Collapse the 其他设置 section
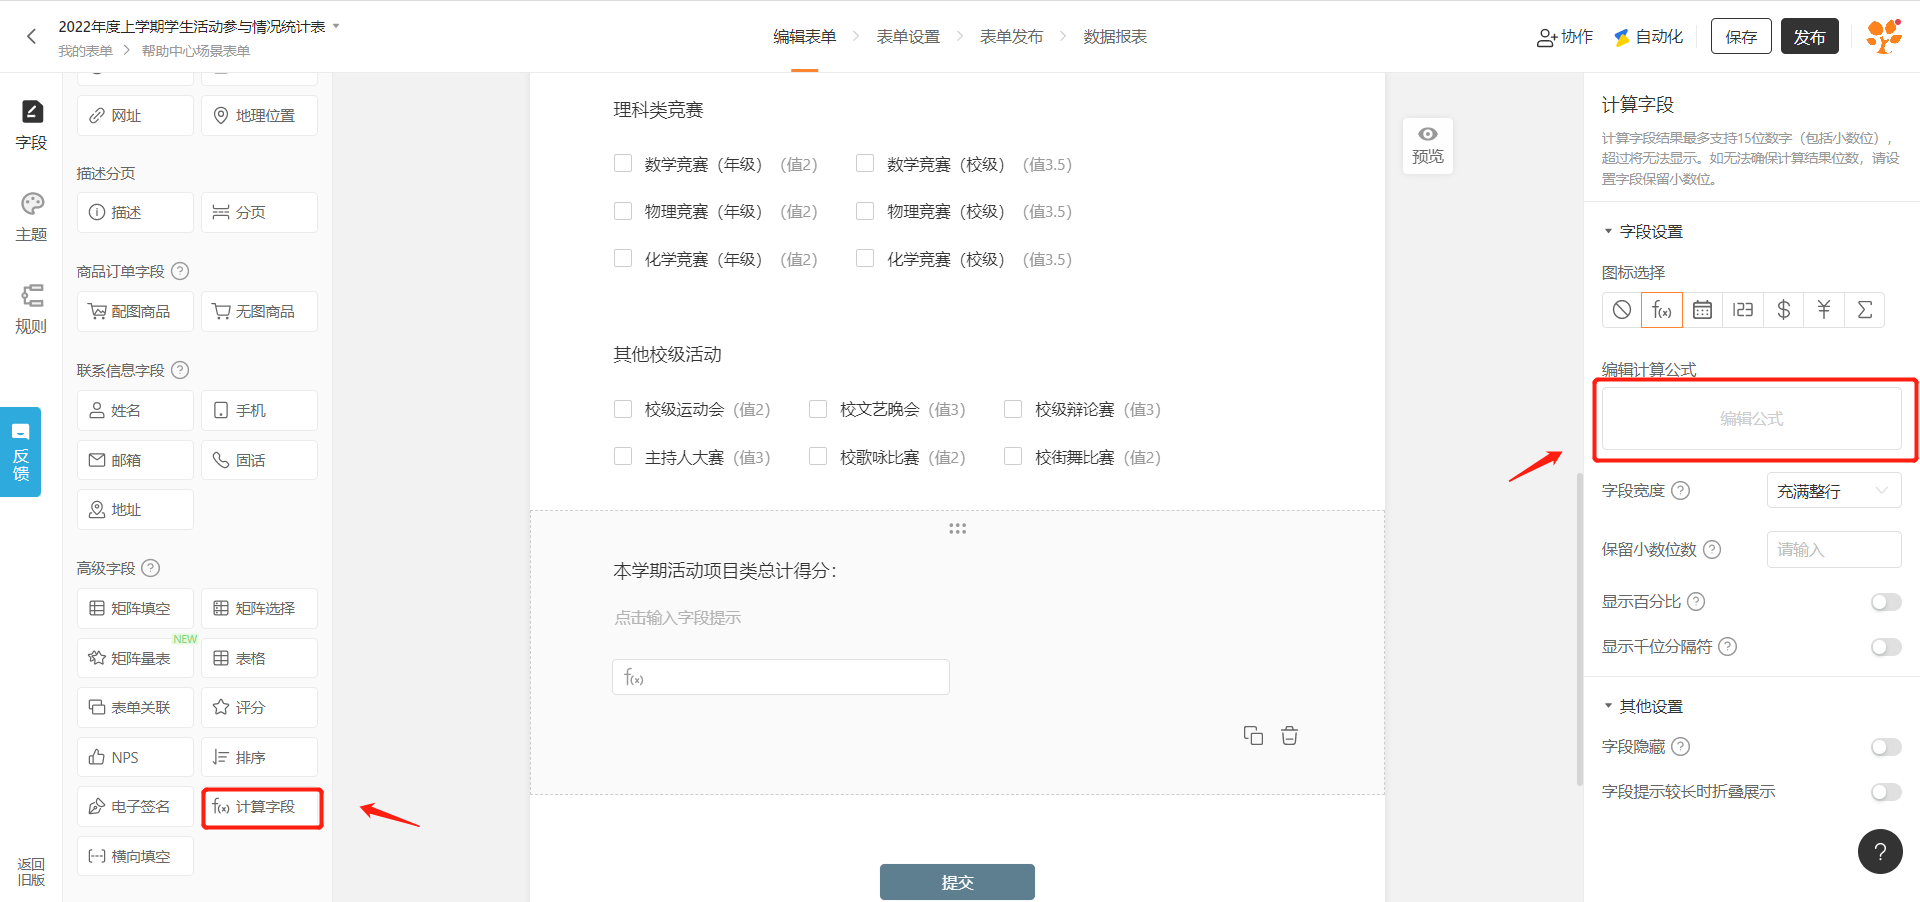Screen dimensions: 1920x902 [1608, 706]
